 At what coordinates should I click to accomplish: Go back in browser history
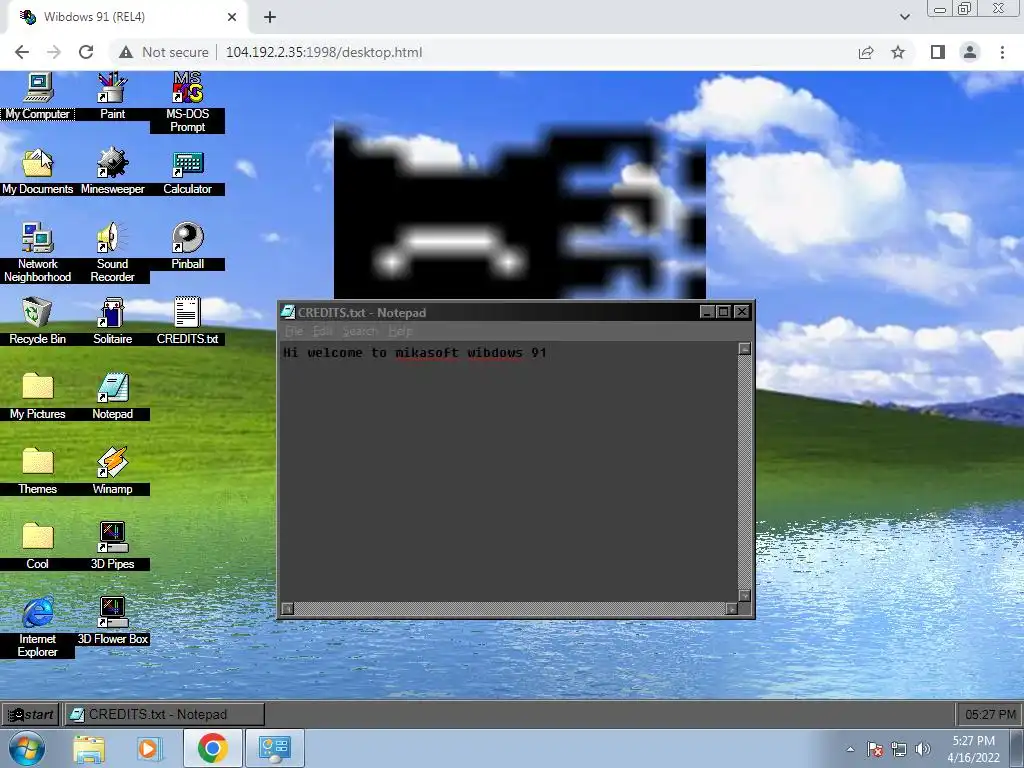(x=22, y=52)
